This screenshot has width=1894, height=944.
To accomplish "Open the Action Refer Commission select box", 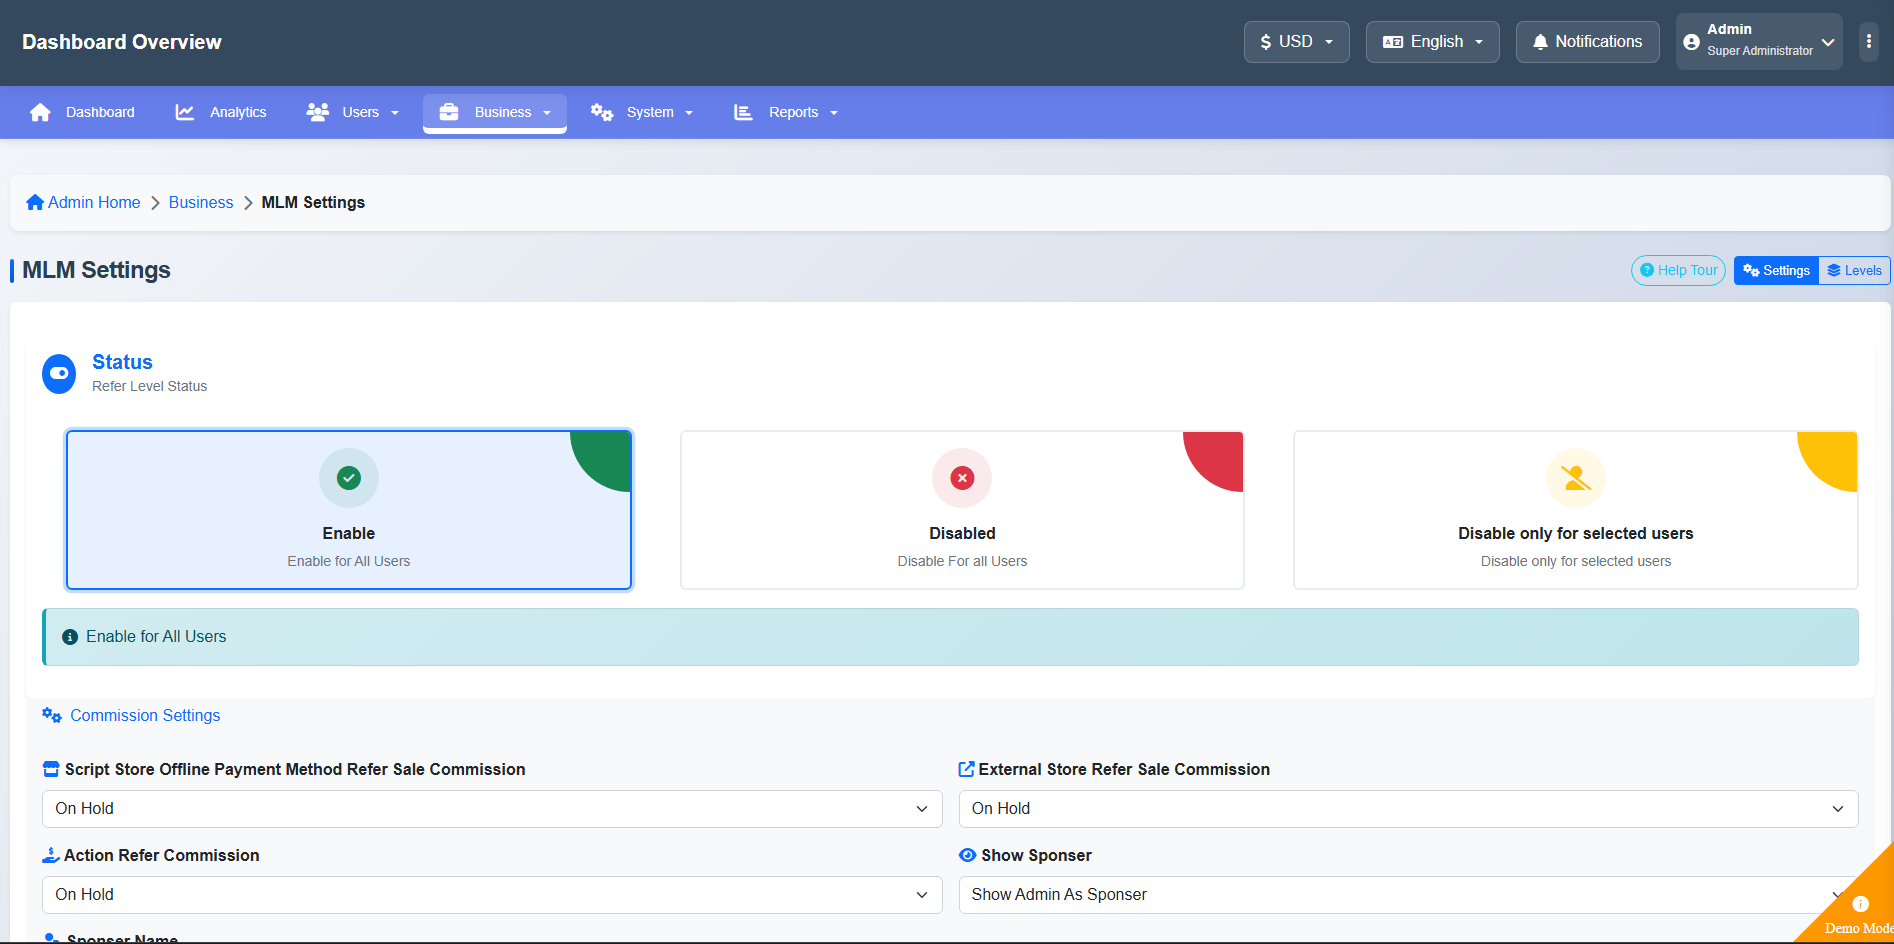I will 492,895.
